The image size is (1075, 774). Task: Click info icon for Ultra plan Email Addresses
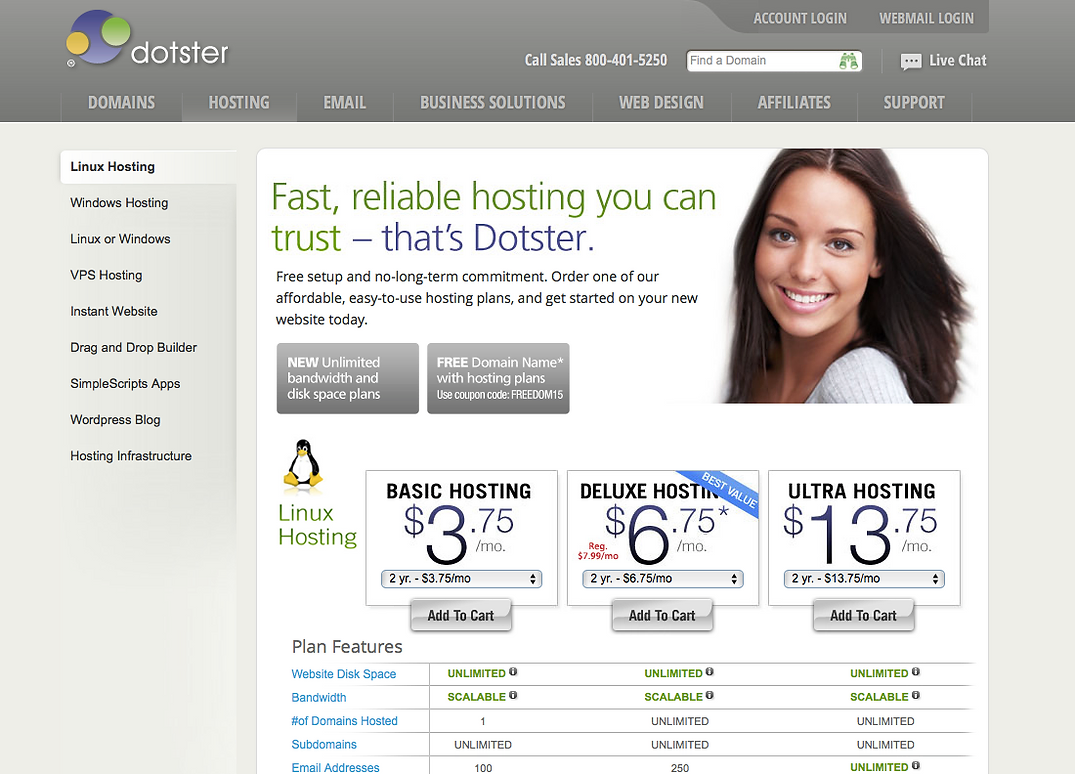pos(915,766)
